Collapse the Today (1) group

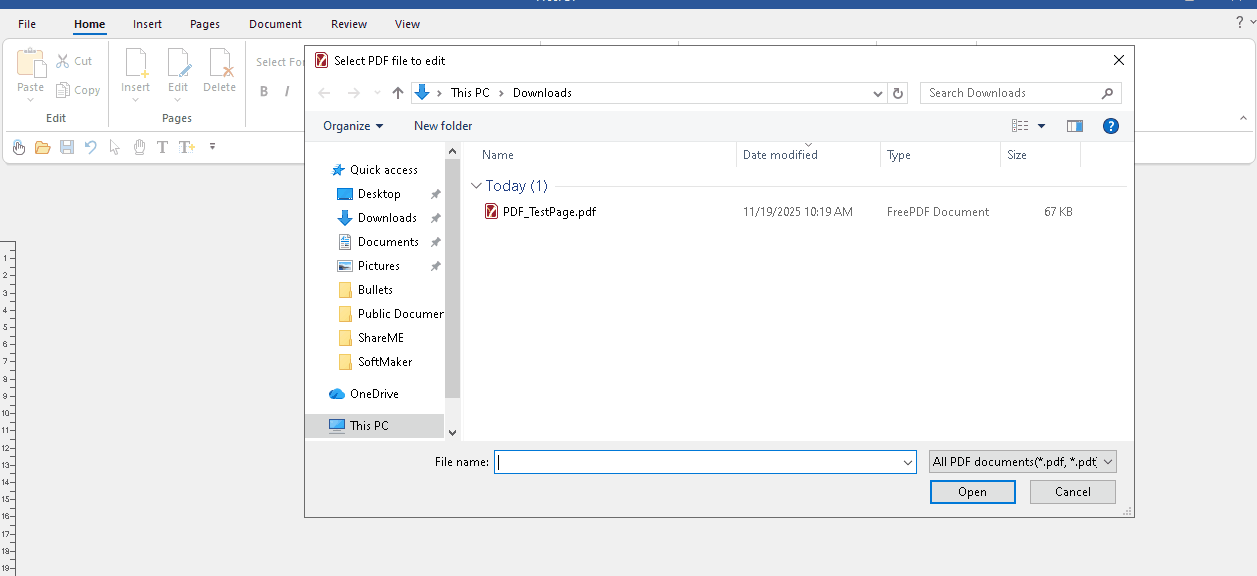click(476, 186)
